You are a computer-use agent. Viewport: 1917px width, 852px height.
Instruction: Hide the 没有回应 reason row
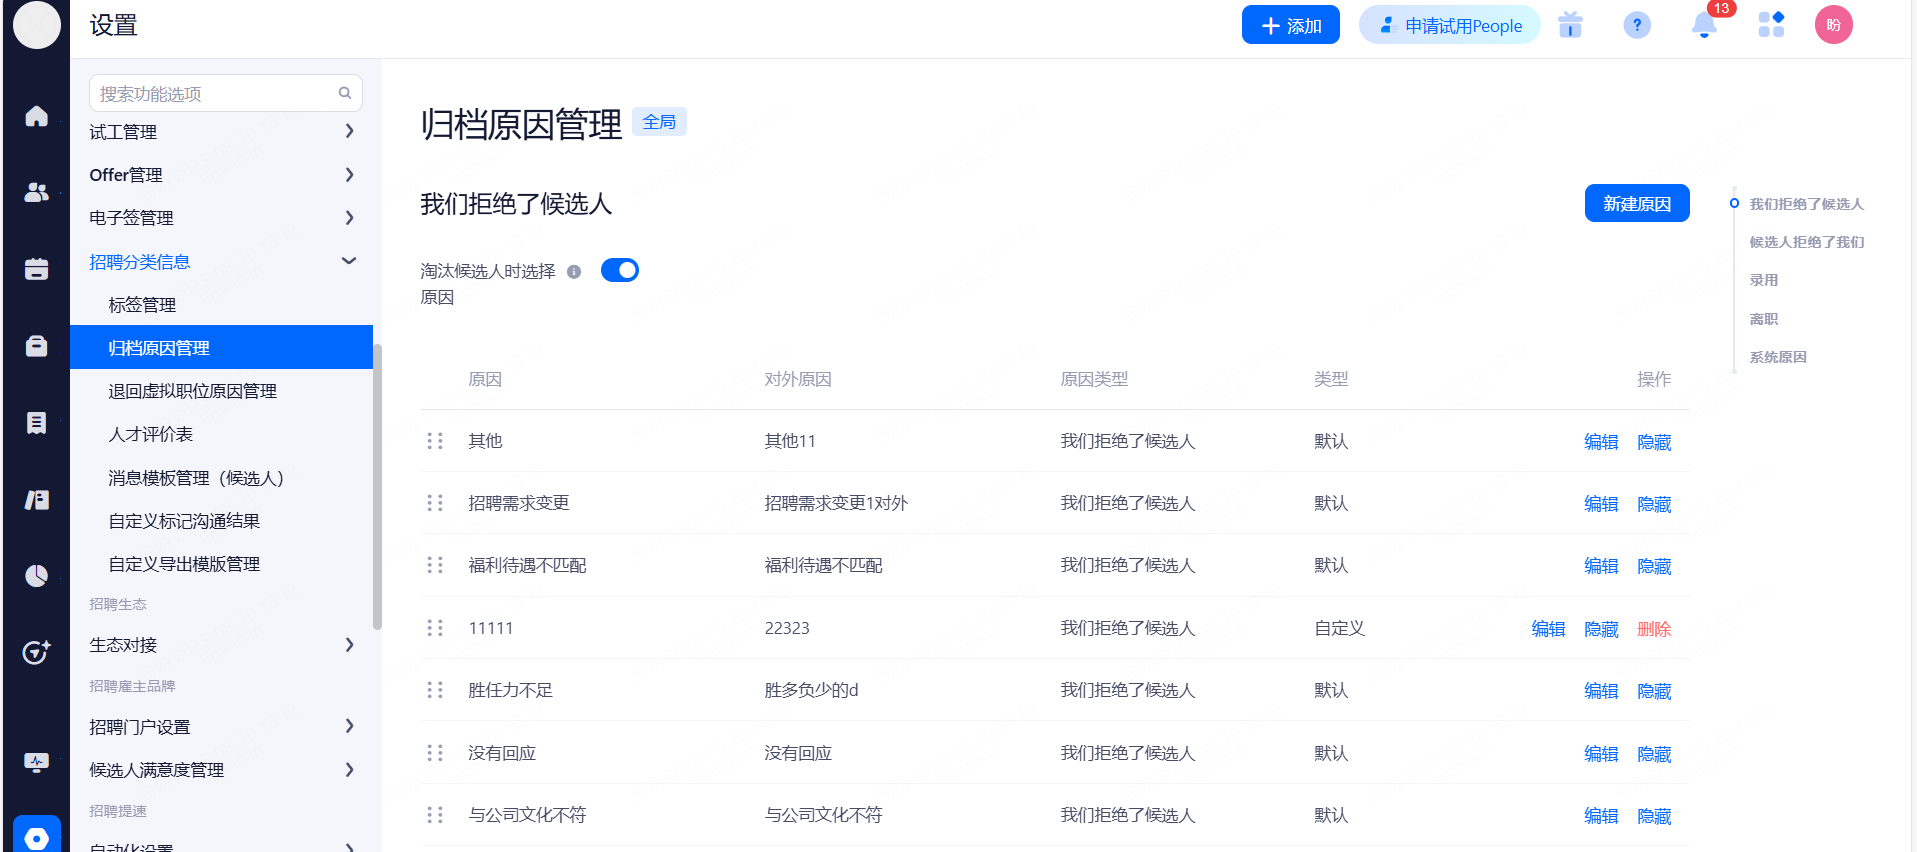[x=1654, y=754]
